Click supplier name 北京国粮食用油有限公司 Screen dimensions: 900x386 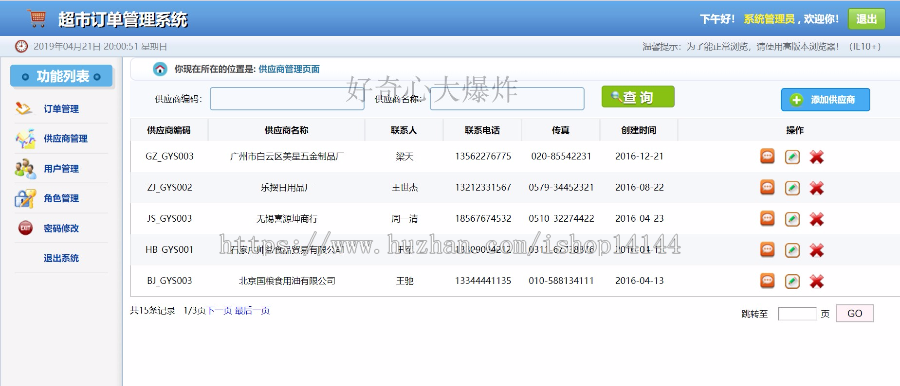click(286, 281)
